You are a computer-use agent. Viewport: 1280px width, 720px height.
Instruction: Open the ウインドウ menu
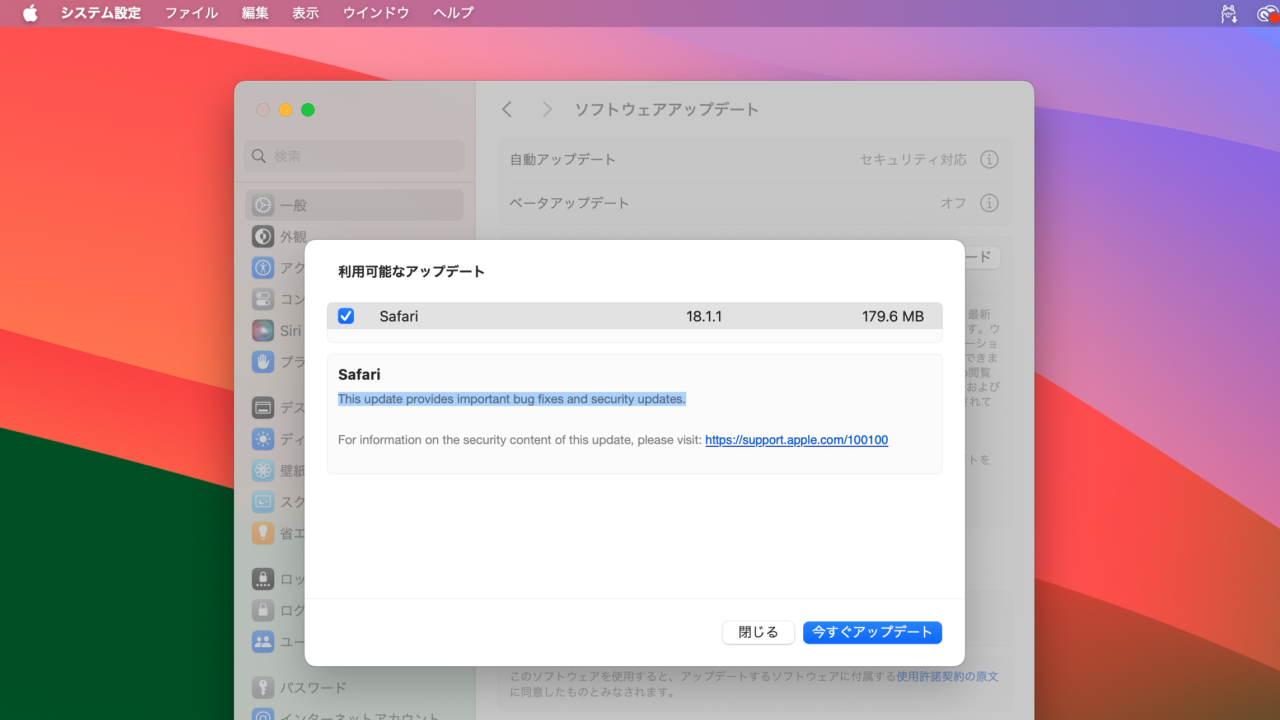pyautogui.click(x=376, y=13)
